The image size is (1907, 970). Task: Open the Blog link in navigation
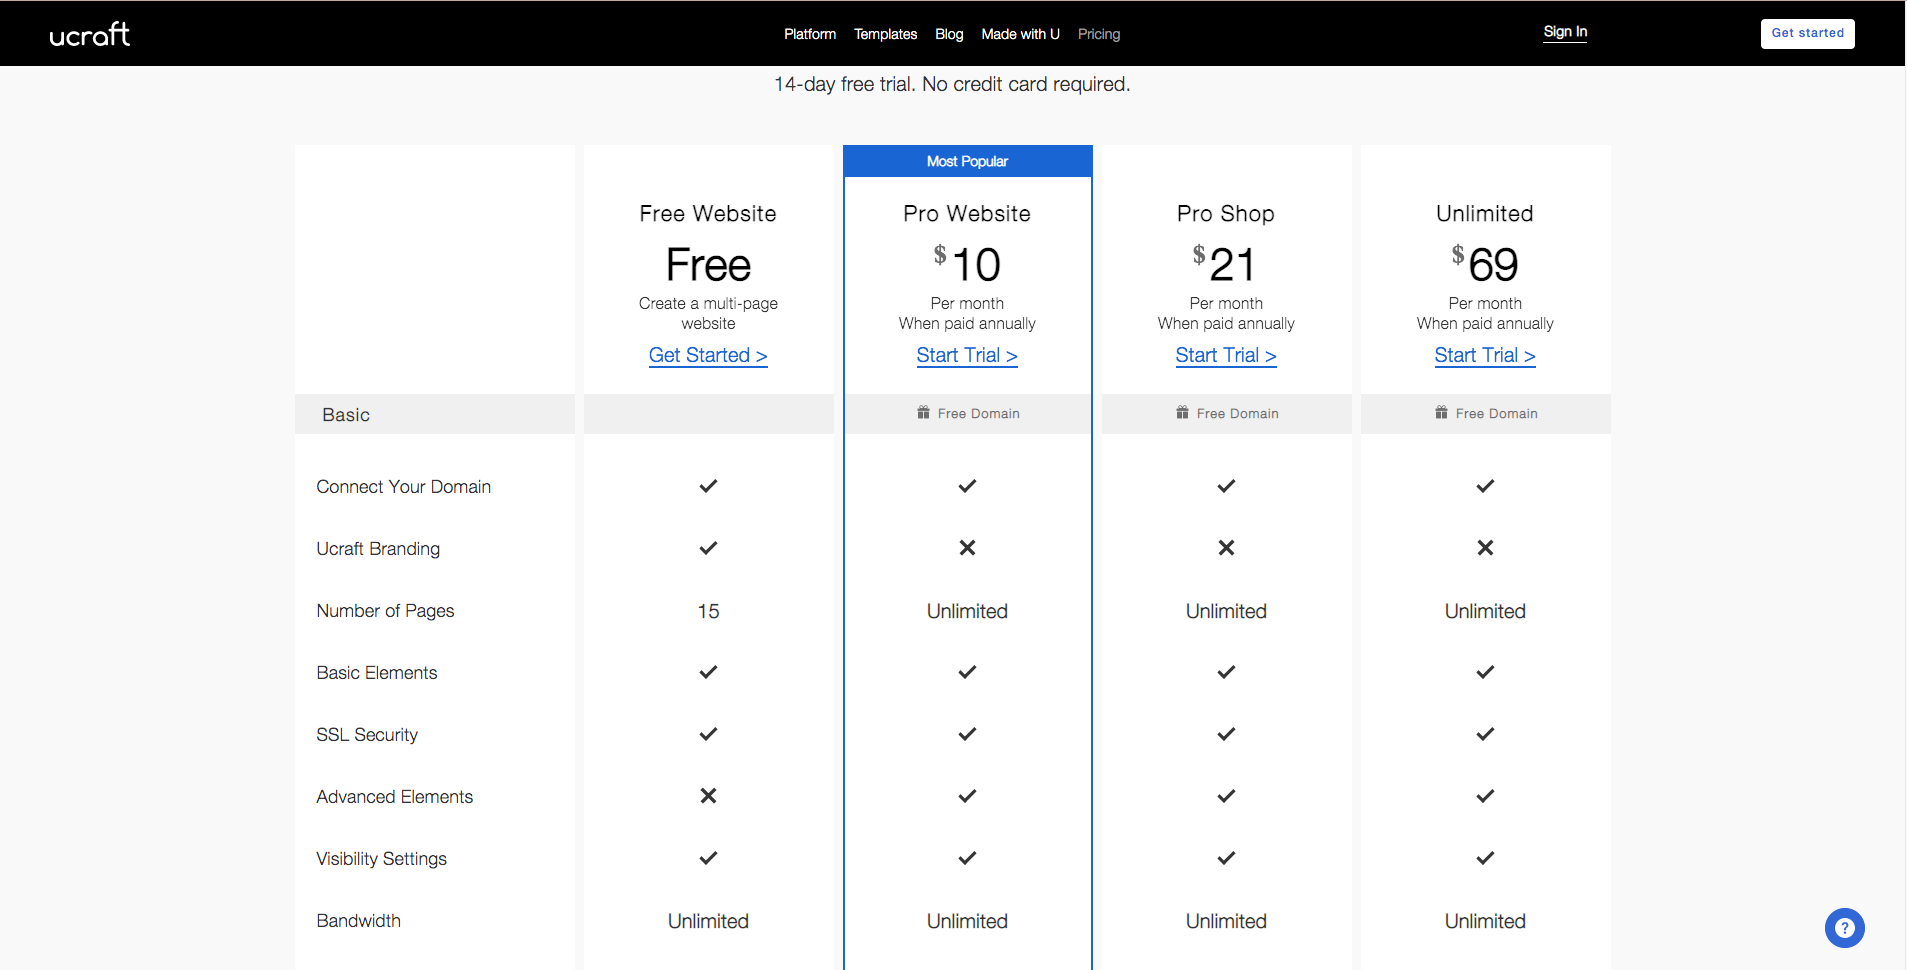[949, 34]
